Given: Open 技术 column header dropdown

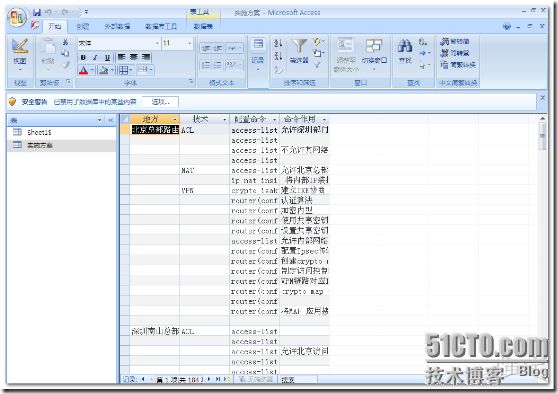Looking at the screenshot, I should click(225, 119).
